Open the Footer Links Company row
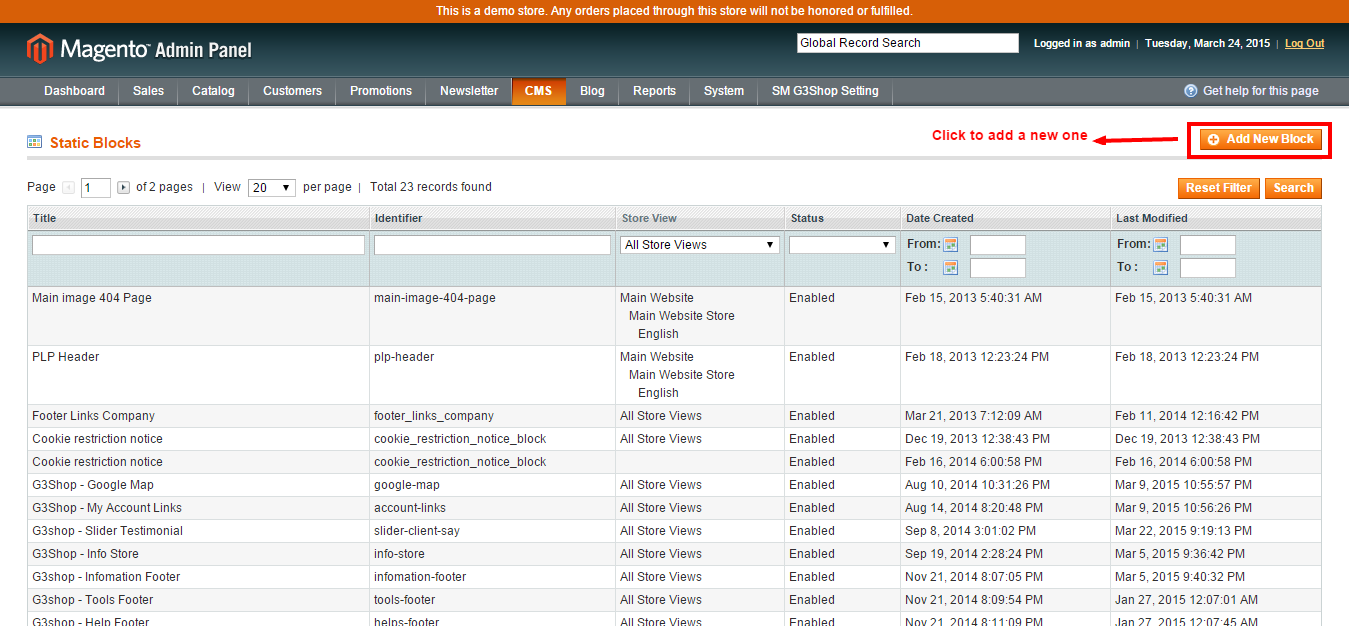1349x626 pixels. click(674, 416)
